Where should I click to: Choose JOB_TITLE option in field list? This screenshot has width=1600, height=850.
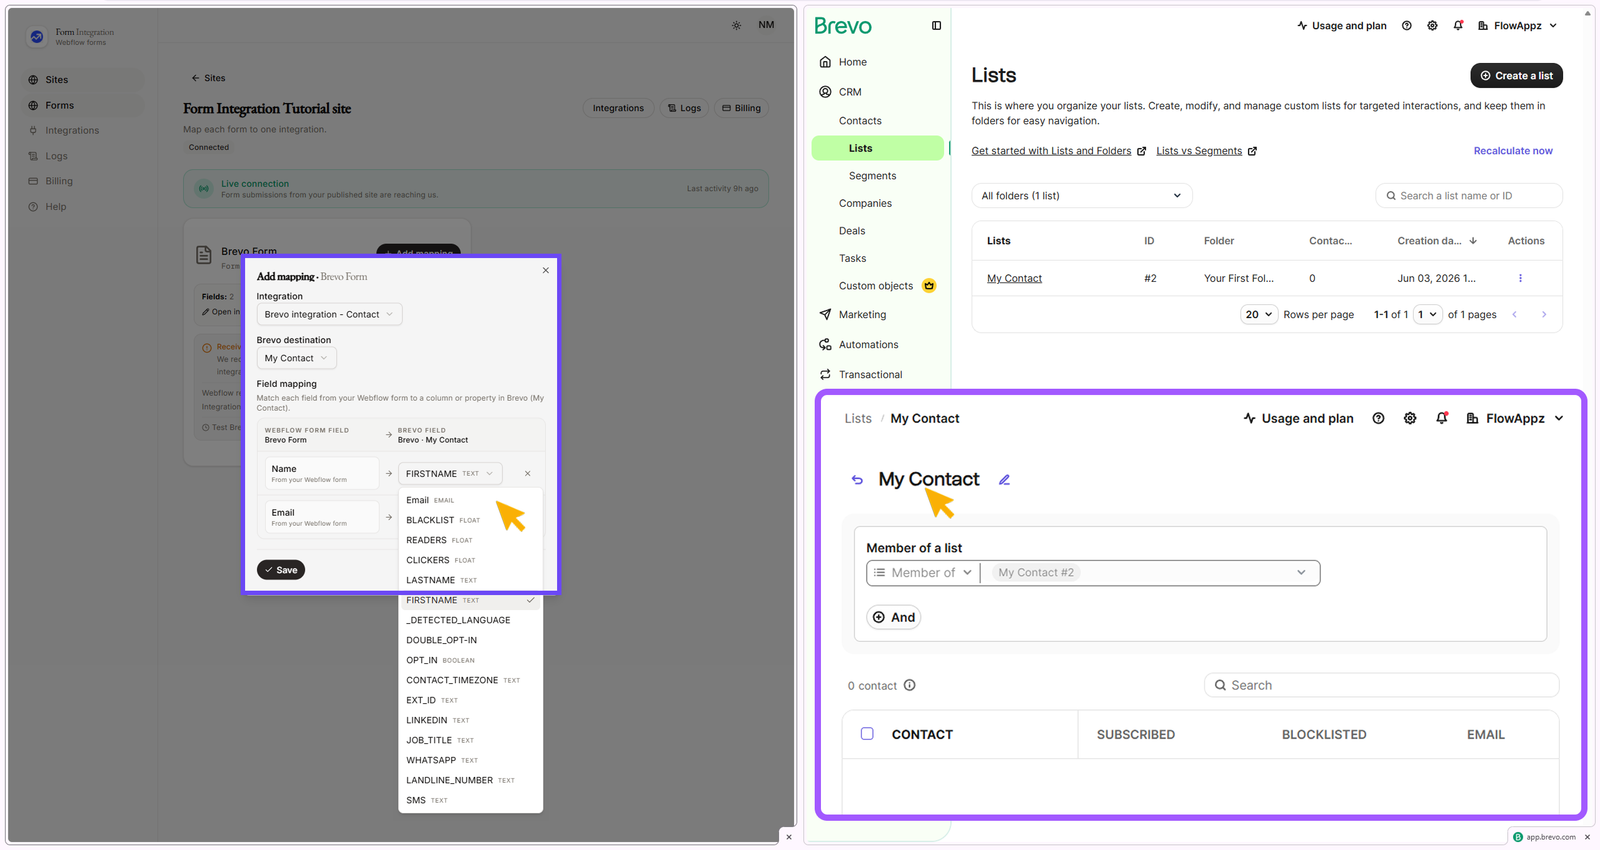point(470,740)
